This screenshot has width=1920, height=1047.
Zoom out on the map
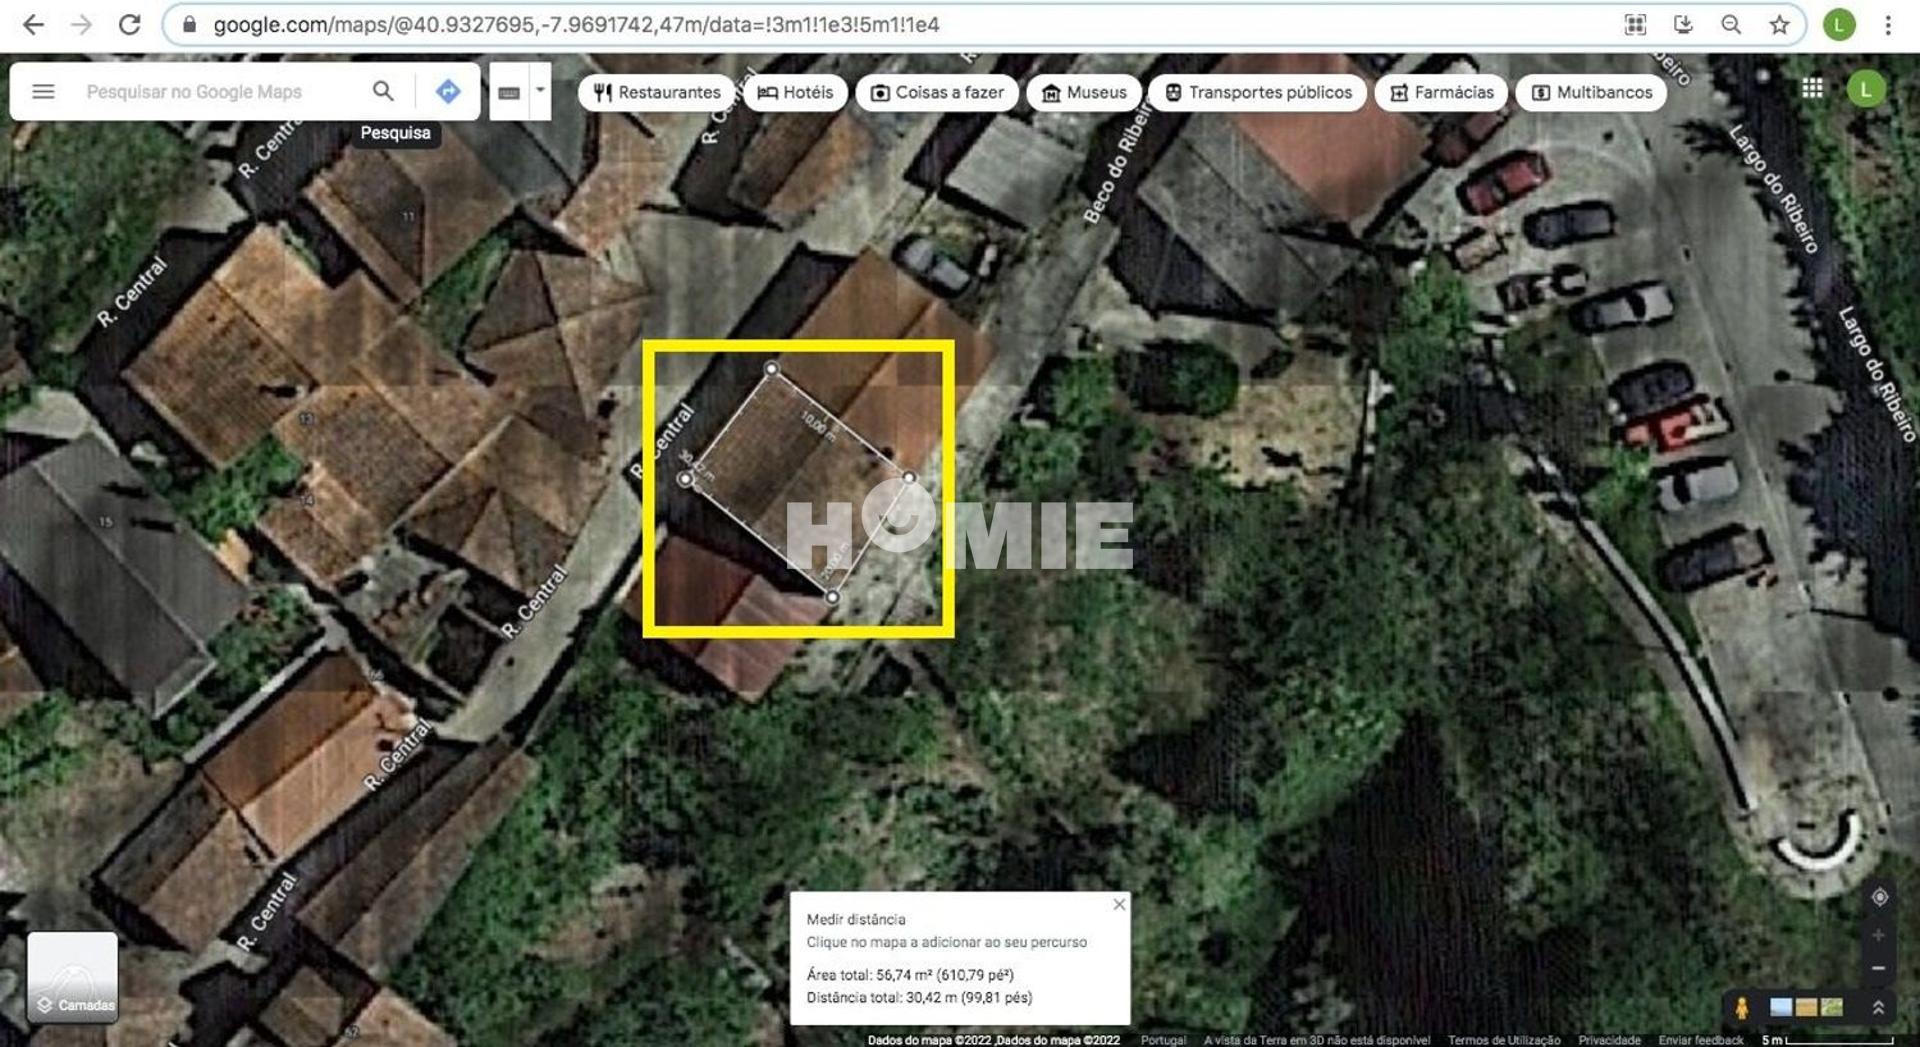[x=1879, y=968]
